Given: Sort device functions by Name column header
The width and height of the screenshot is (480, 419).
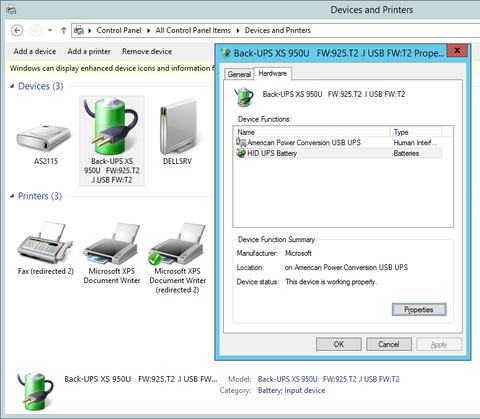Looking at the screenshot, I should coord(312,132).
